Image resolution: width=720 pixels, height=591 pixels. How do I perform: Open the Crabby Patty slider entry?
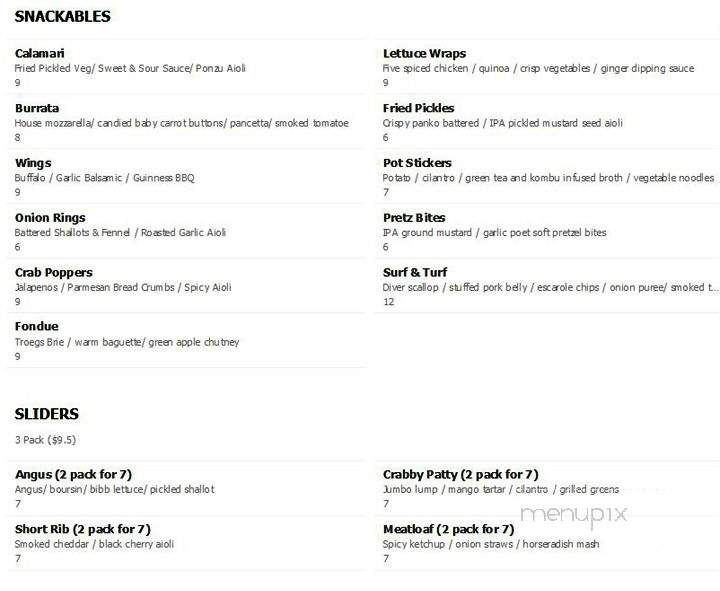click(x=461, y=474)
